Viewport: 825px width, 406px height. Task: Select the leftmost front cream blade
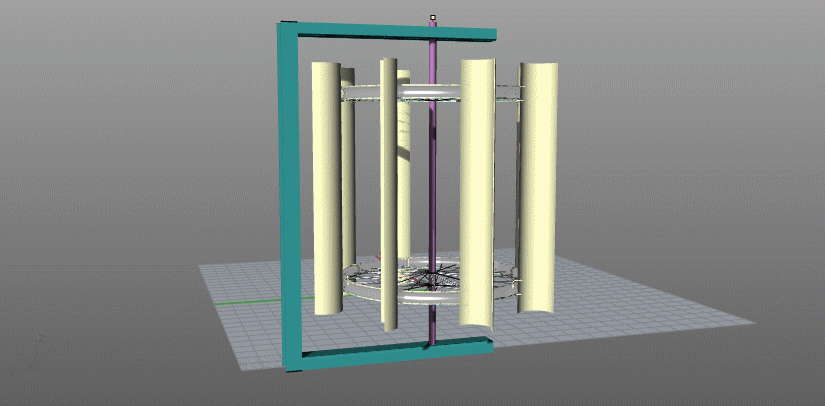tap(327, 189)
